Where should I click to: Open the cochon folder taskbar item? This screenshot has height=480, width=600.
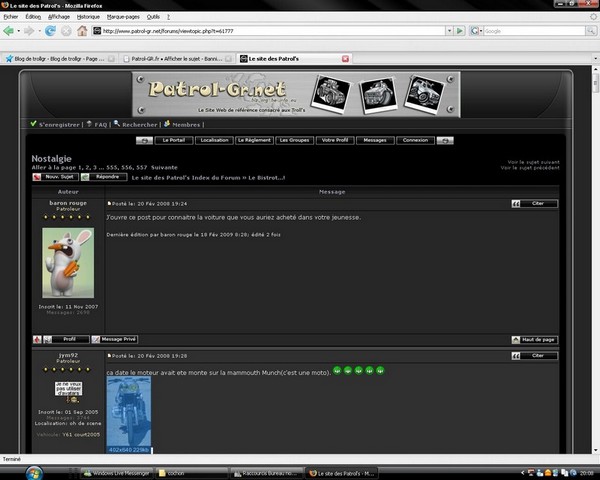coord(193,473)
